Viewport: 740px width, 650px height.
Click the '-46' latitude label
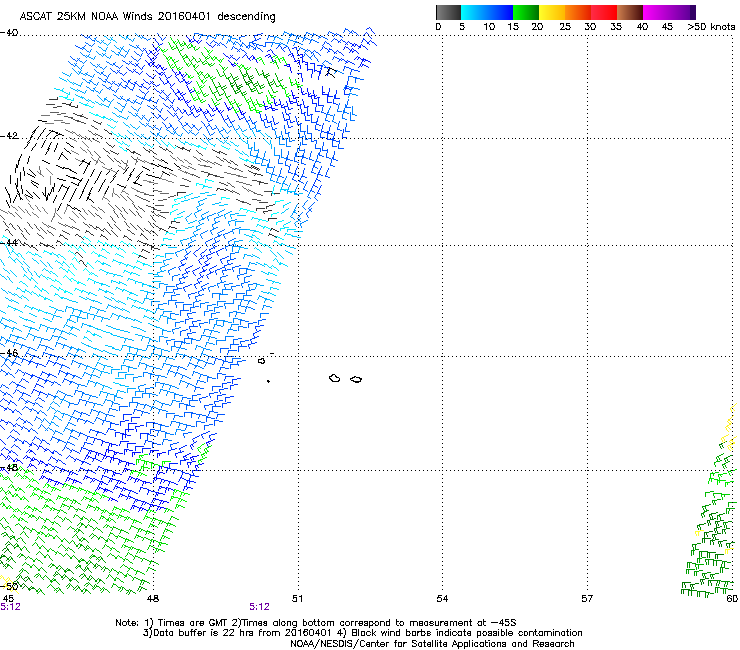pos(9,353)
